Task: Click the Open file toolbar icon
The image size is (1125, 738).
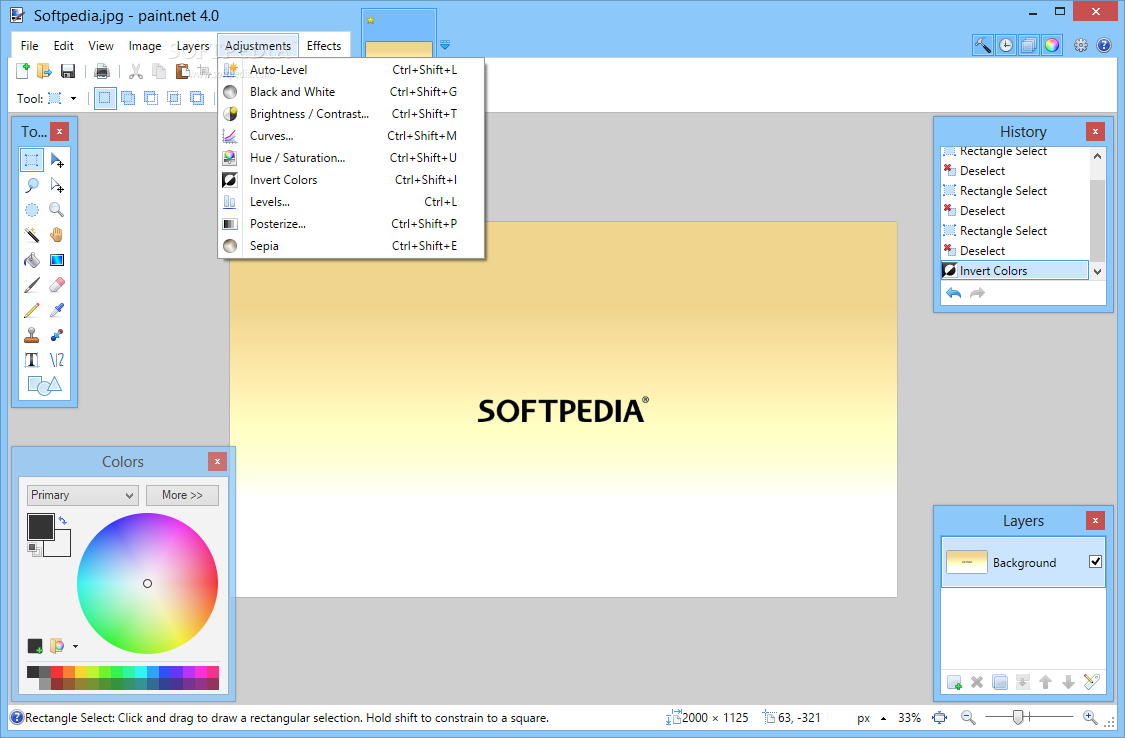Action: [x=44, y=70]
